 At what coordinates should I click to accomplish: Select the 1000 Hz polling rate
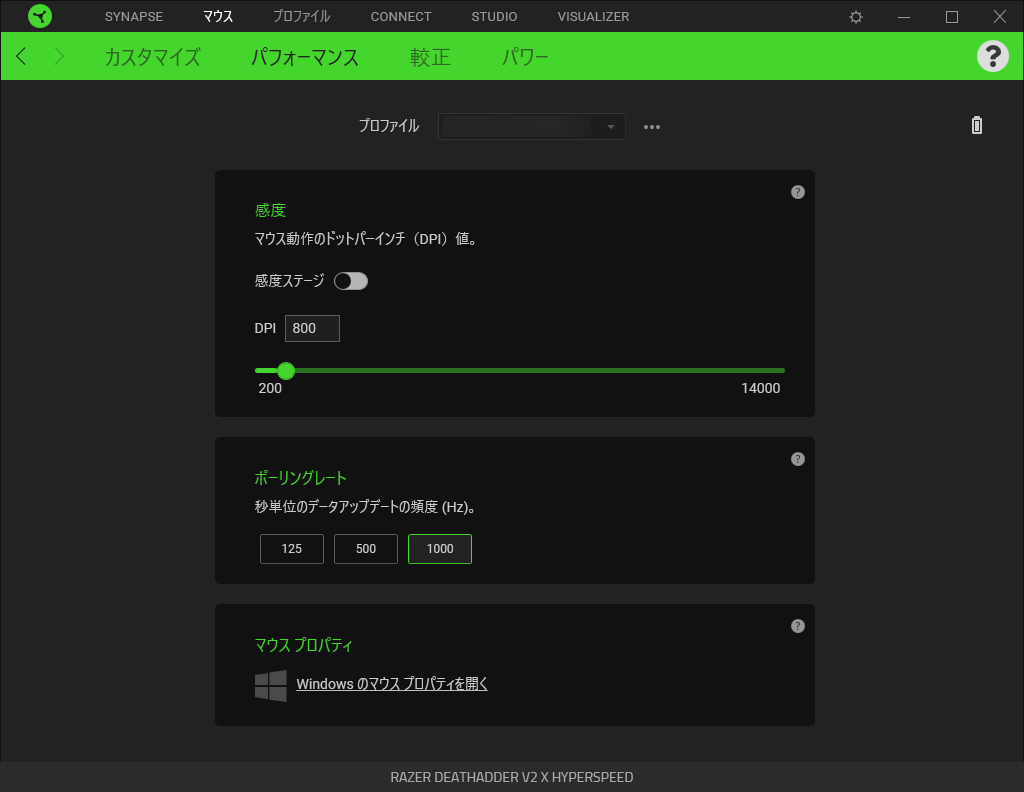point(440,548)
